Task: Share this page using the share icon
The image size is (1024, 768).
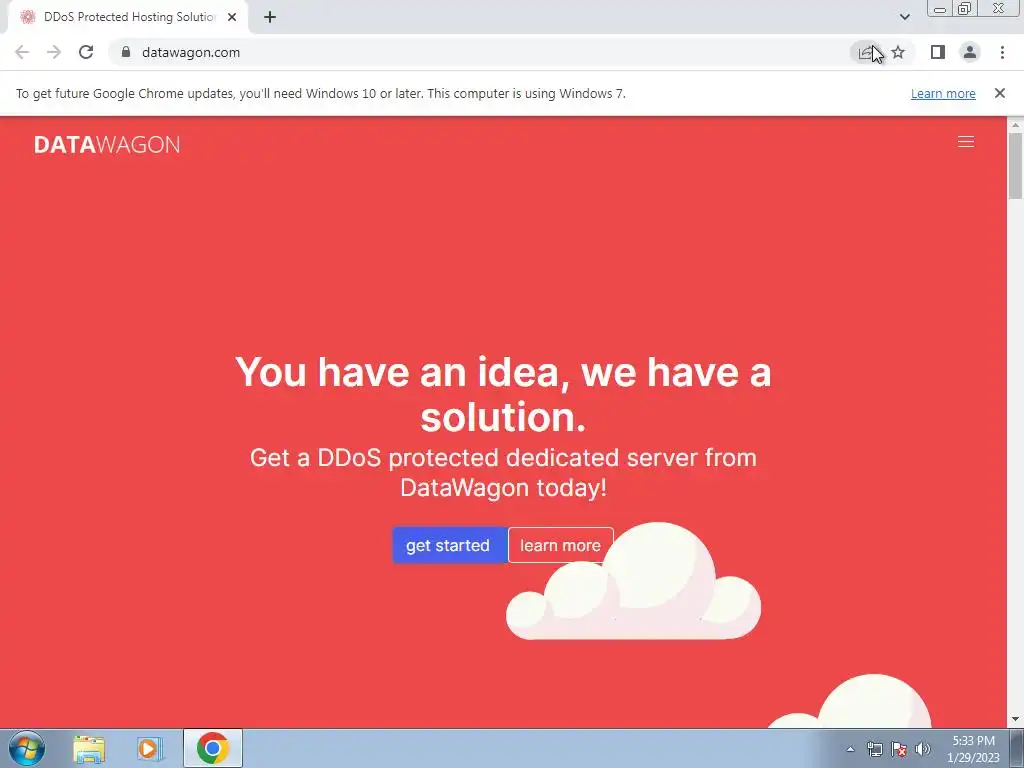Action: (x=866, y=52)
